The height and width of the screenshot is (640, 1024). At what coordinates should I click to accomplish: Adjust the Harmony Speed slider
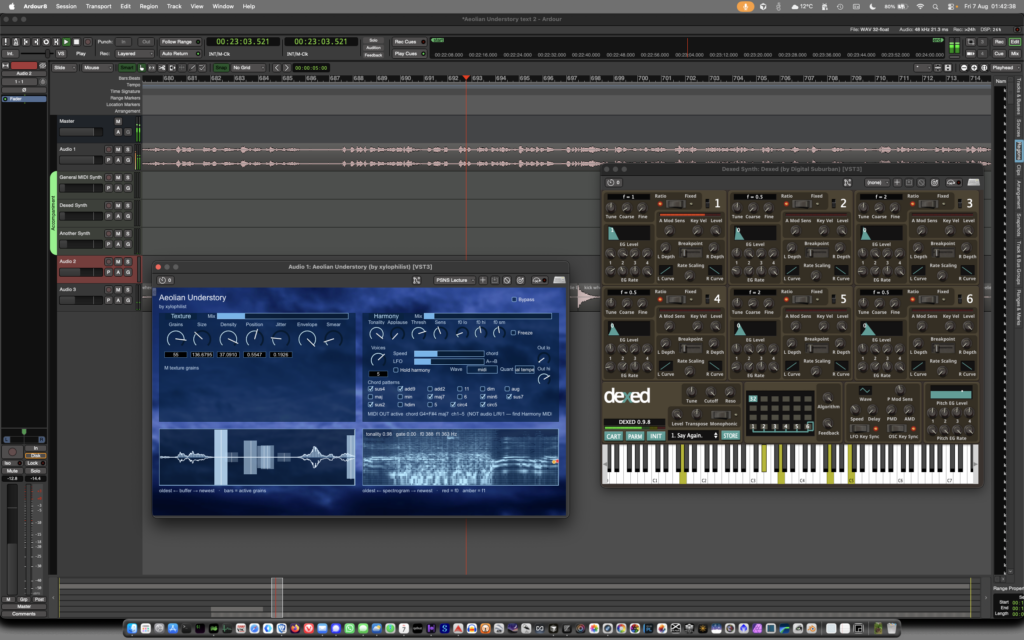[x=449, y=353]
